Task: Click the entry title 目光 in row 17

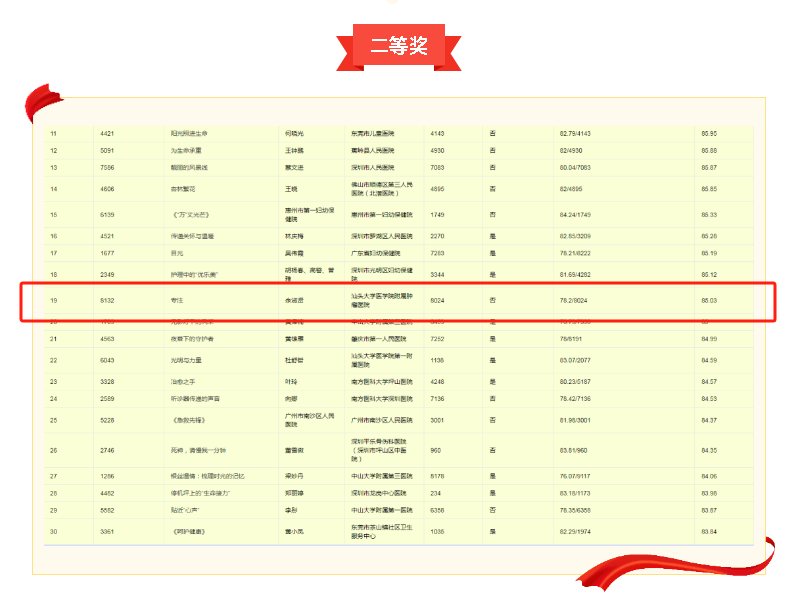Action: pos(177,253)
